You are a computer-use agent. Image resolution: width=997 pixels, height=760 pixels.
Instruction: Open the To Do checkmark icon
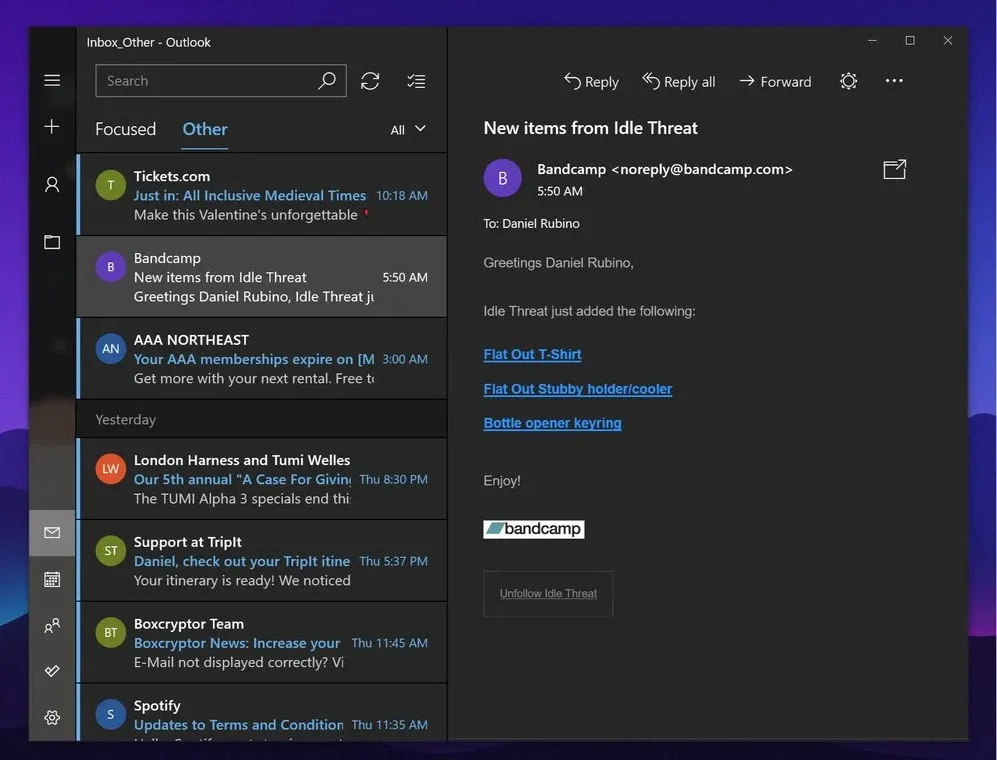pyautogui.click(x=52, y=671)
